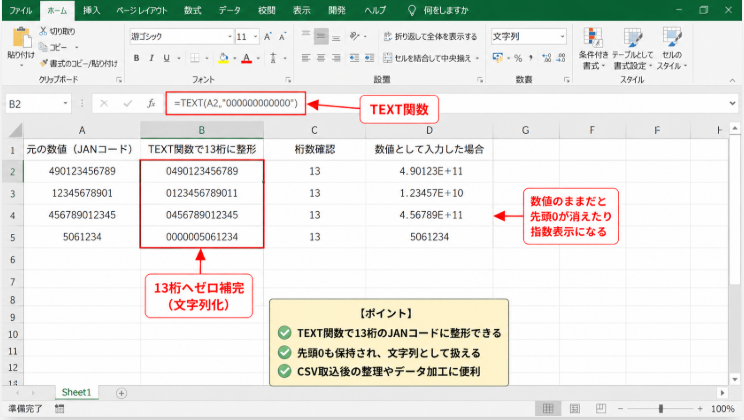This screenshot has height=420, width=744.
Task: Click the zoom slider handle
Action: [x=660, y=409]
